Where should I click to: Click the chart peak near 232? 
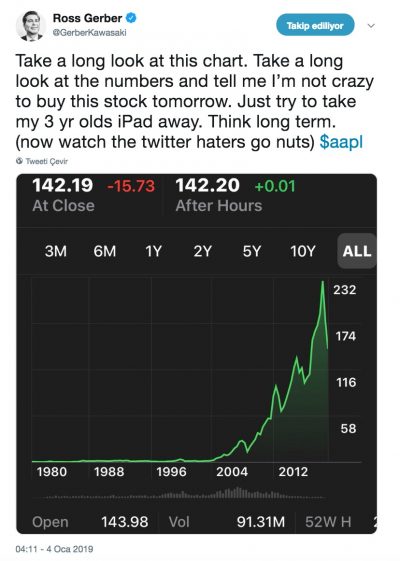[323, 282]
